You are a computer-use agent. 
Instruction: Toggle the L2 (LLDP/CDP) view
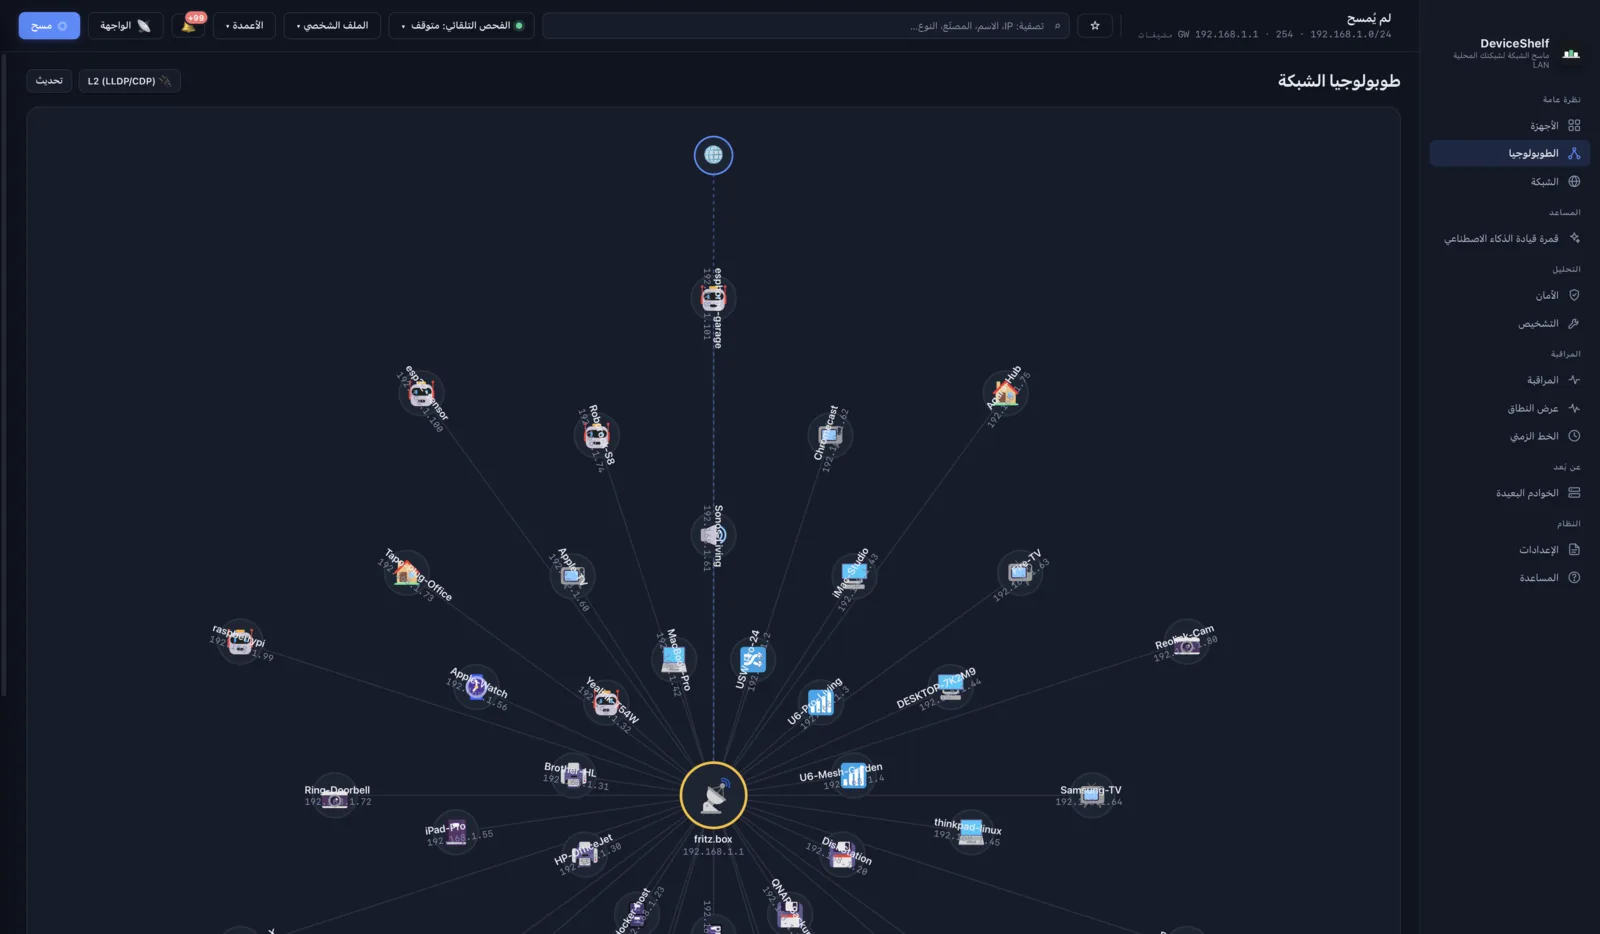[130, 81]
